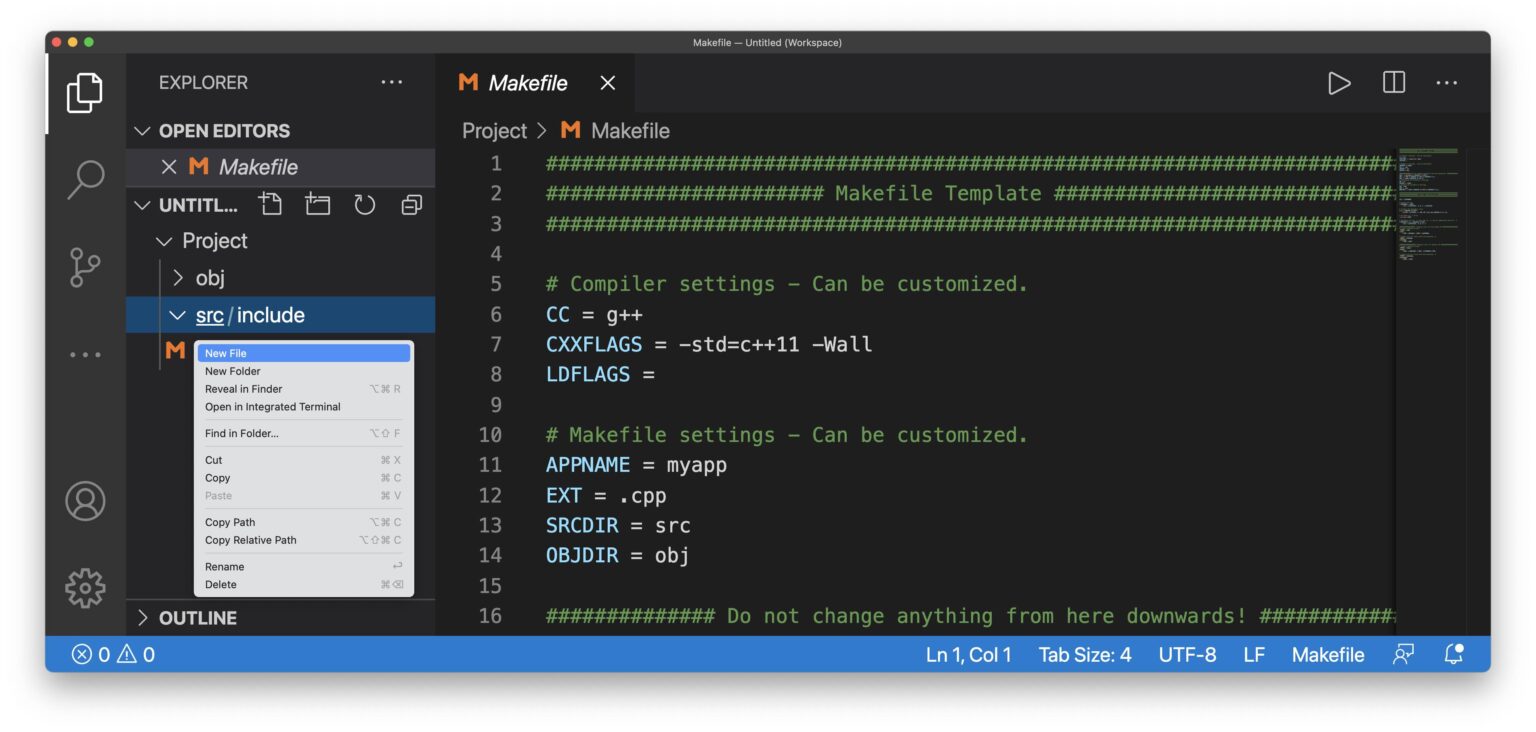Open the Explorer view in the Activity Bar
Screen dimensions: 1536x732
[x=85, y=91]
